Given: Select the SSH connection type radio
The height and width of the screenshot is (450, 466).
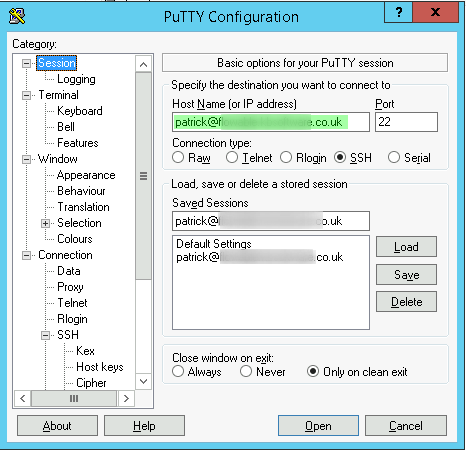Looking at the screenshot, I should pos(340,157).
